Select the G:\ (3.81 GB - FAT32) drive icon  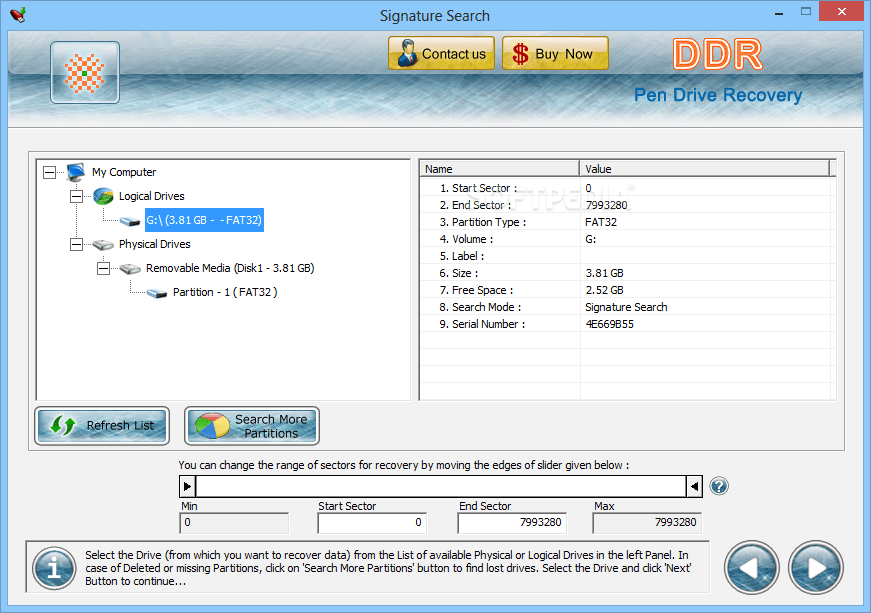coord(129,220)
